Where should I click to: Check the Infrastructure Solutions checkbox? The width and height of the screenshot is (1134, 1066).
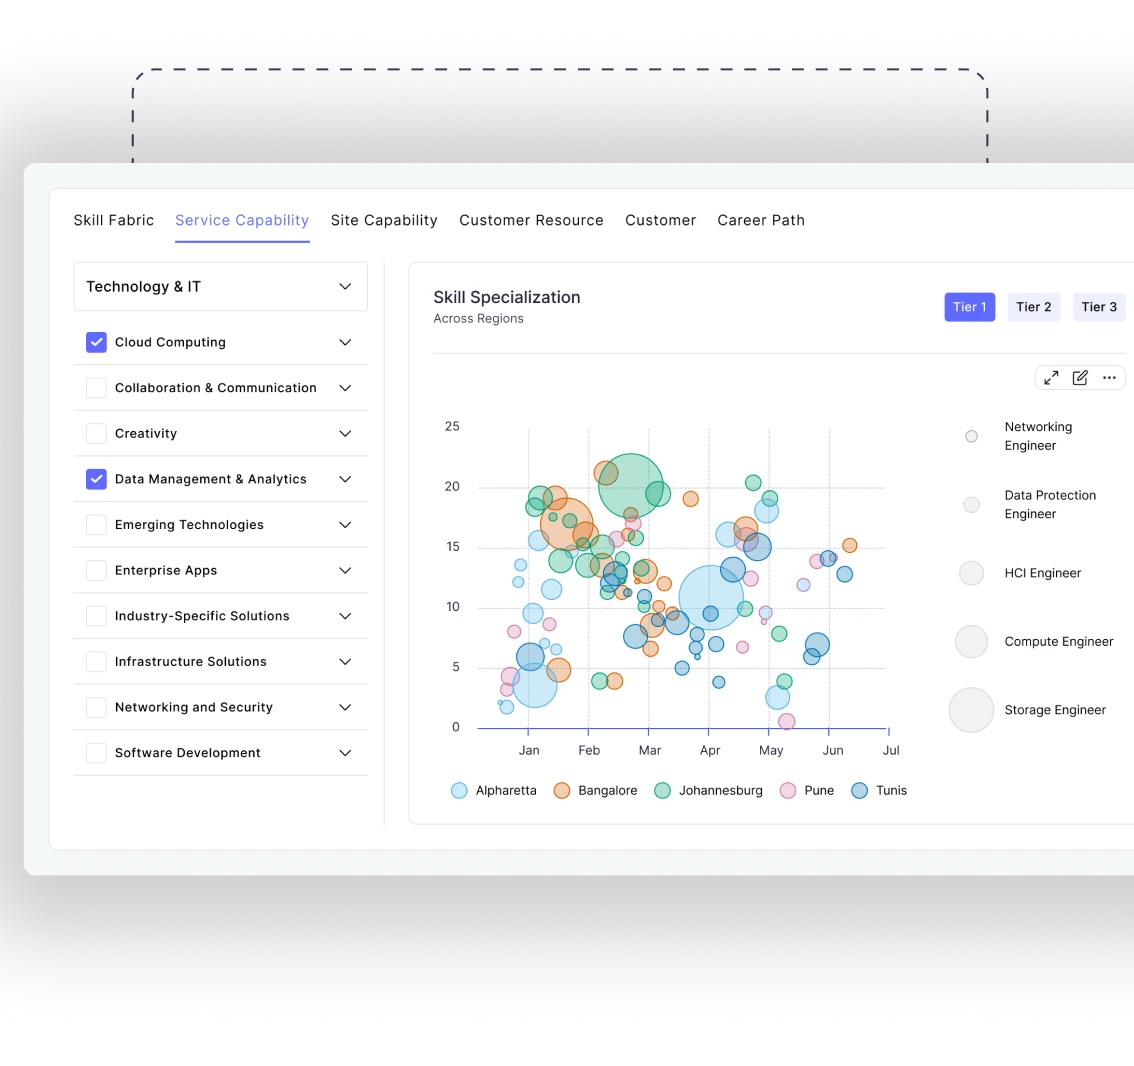96,661
